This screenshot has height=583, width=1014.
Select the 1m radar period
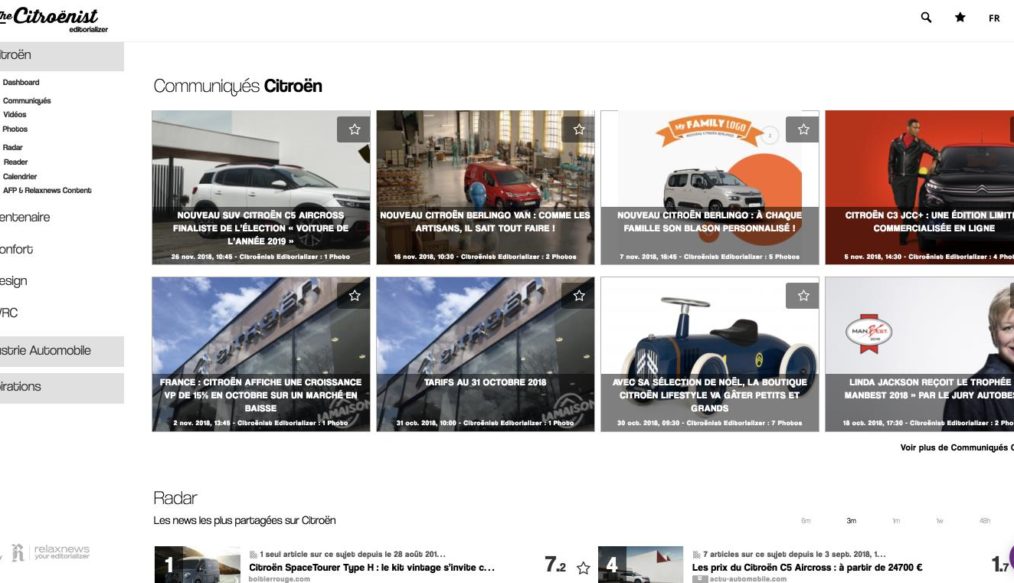pos(896,520)
